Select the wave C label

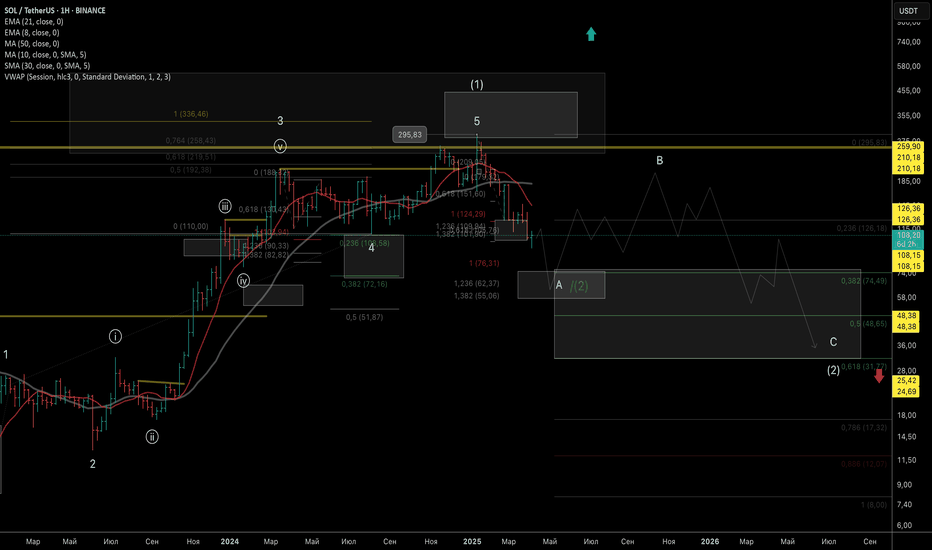833,342
